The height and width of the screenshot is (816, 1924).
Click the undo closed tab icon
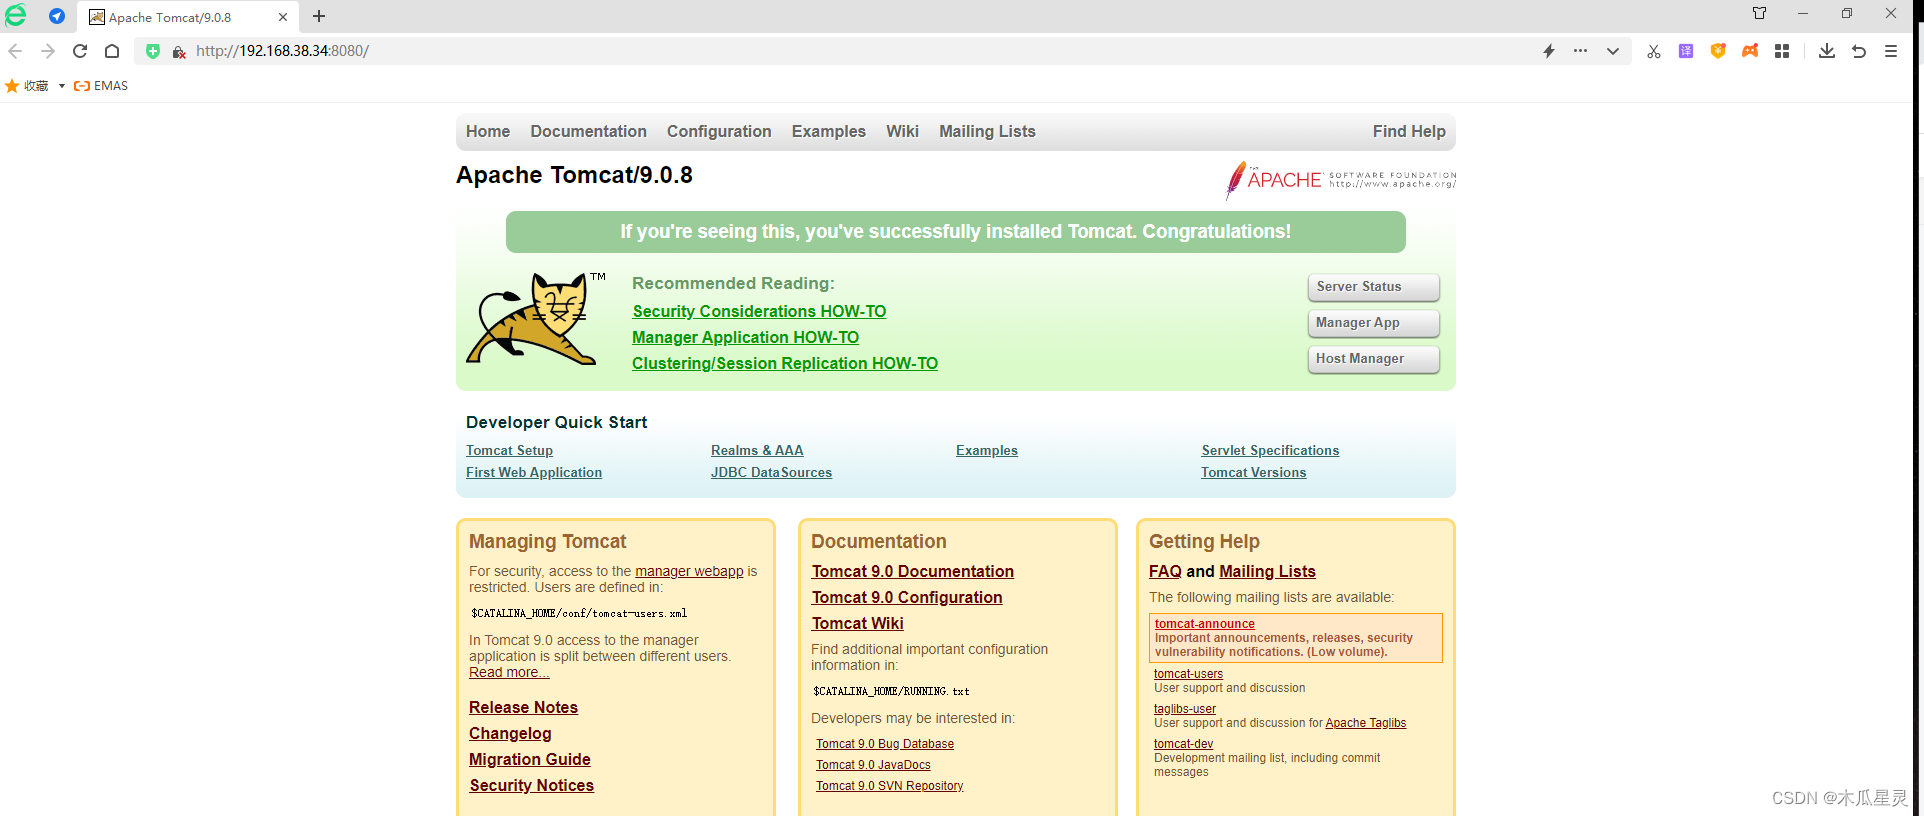point(1859,51)
